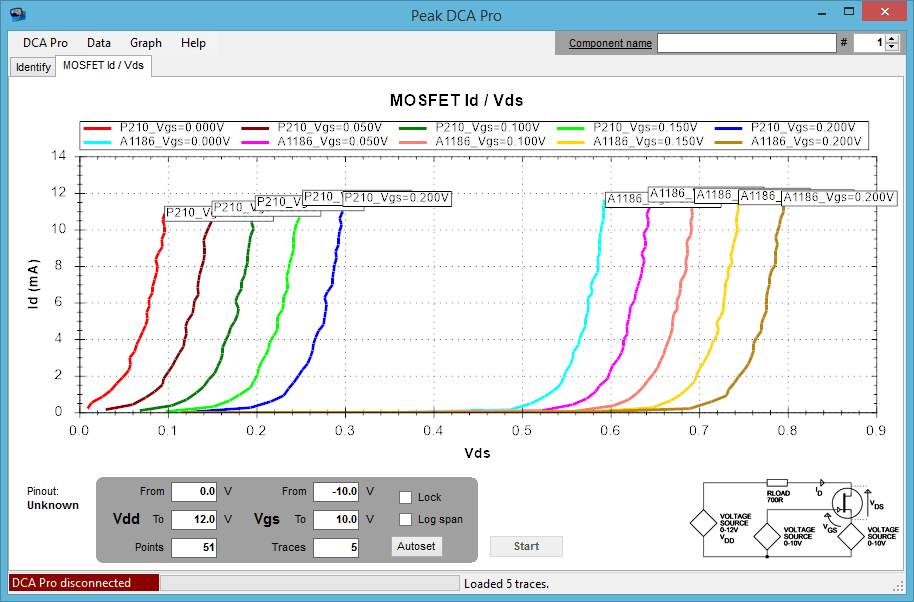Click the progress bar in status bar
914x602 pixels.
(x=310, y=583)
